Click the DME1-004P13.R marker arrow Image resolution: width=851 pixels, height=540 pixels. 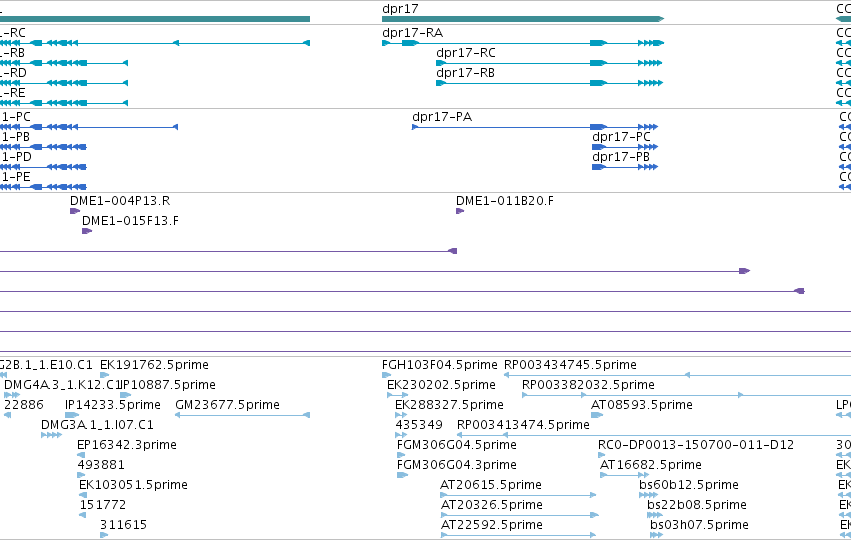(75, 211)
